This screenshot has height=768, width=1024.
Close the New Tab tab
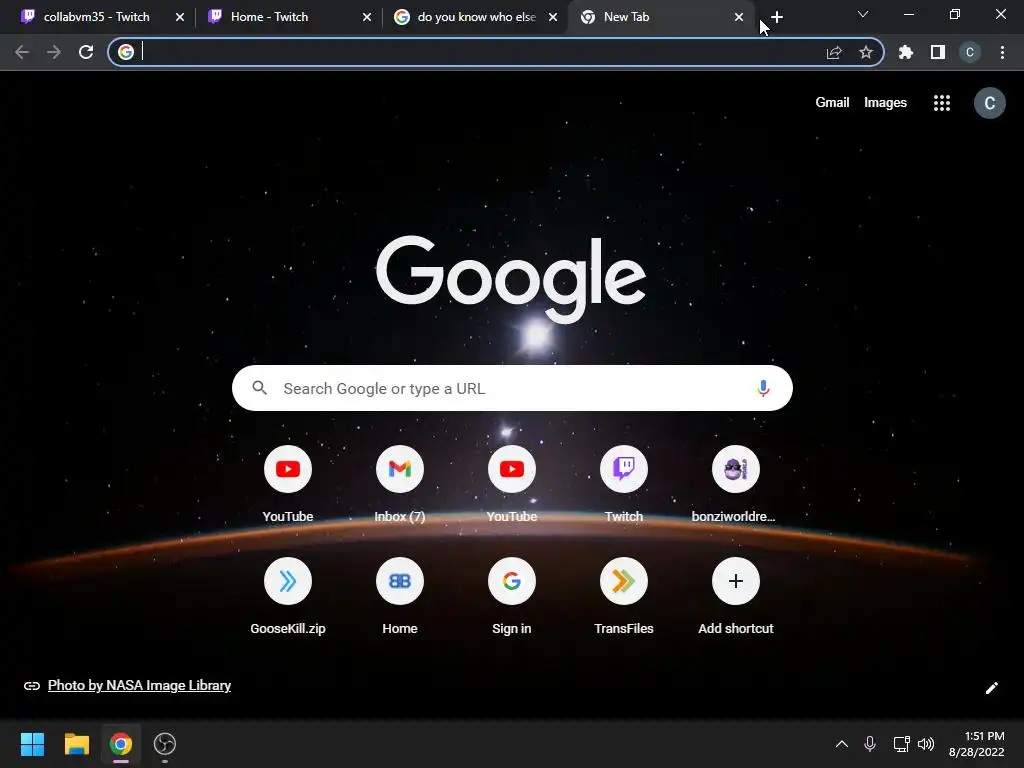click(x=739, y=17)
